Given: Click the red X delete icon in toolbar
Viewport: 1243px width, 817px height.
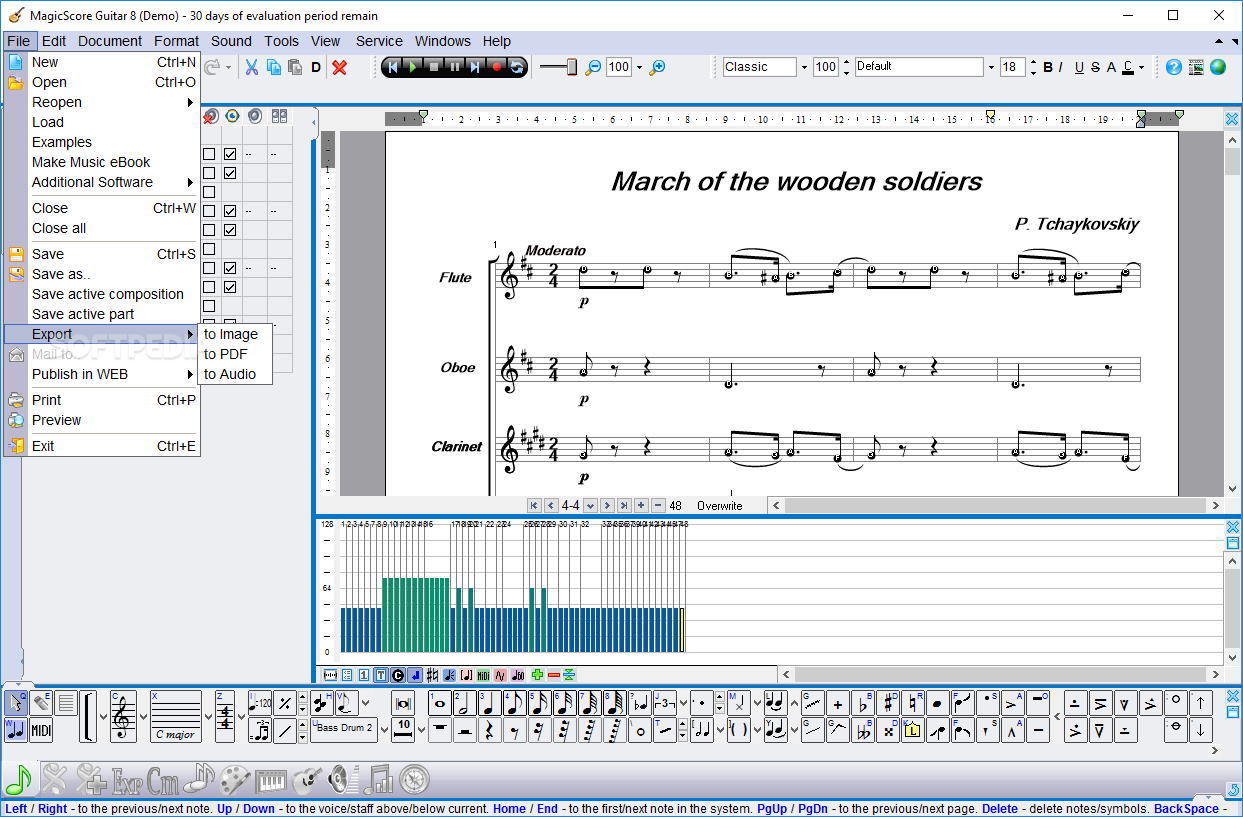Looking at the screenshot, I should coord(340,67).
